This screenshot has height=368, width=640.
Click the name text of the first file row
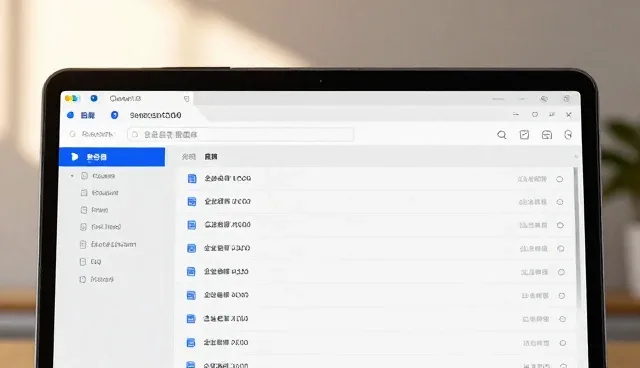[228, 178]
